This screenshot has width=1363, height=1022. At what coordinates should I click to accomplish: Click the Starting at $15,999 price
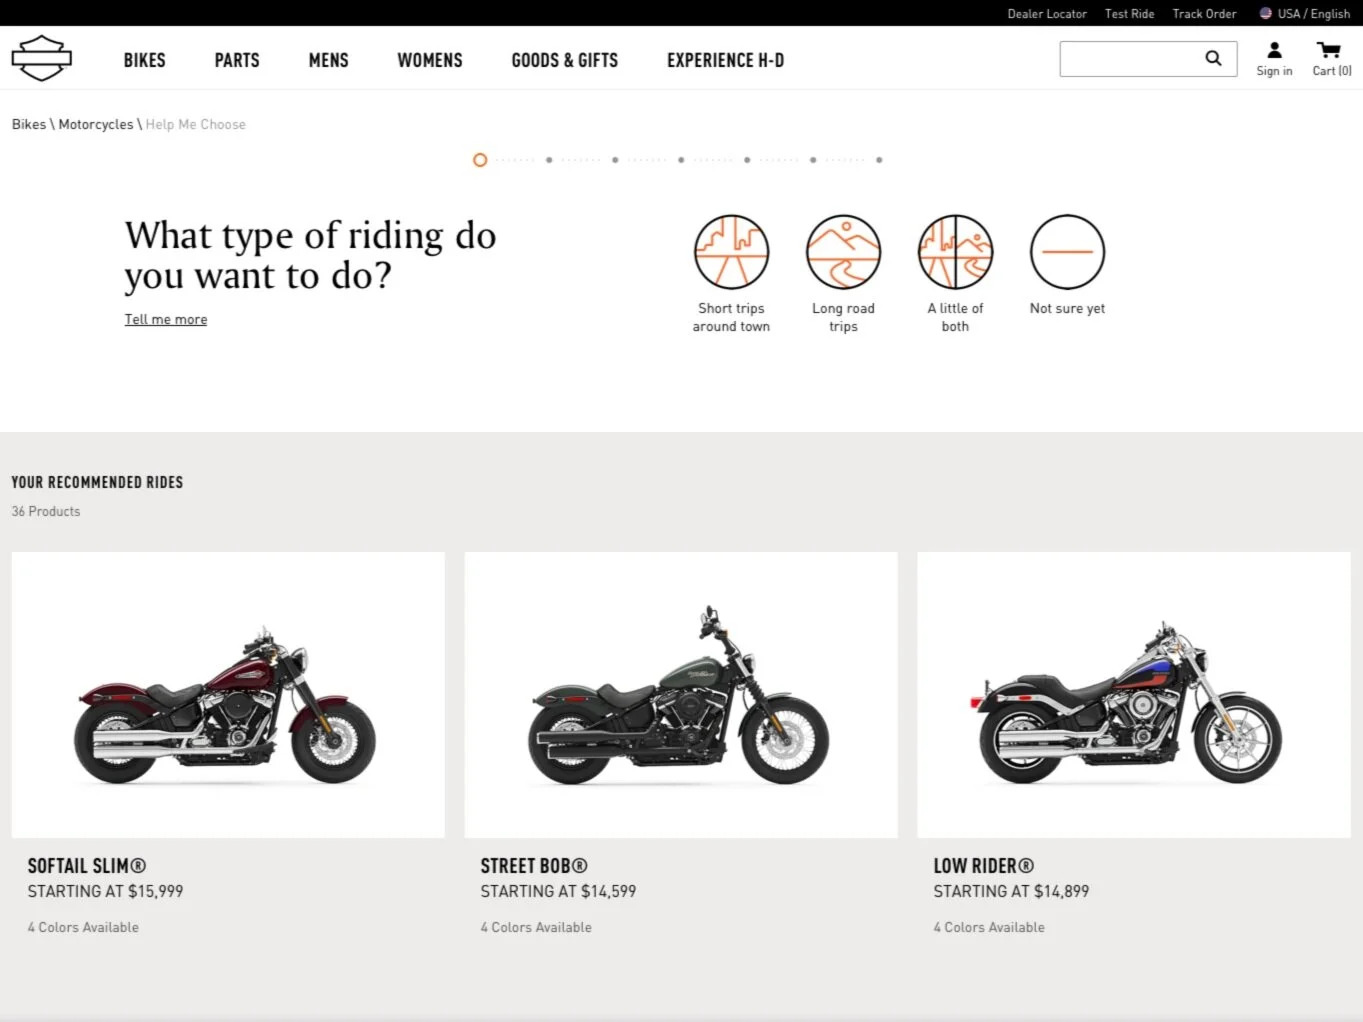pos(105,891)
